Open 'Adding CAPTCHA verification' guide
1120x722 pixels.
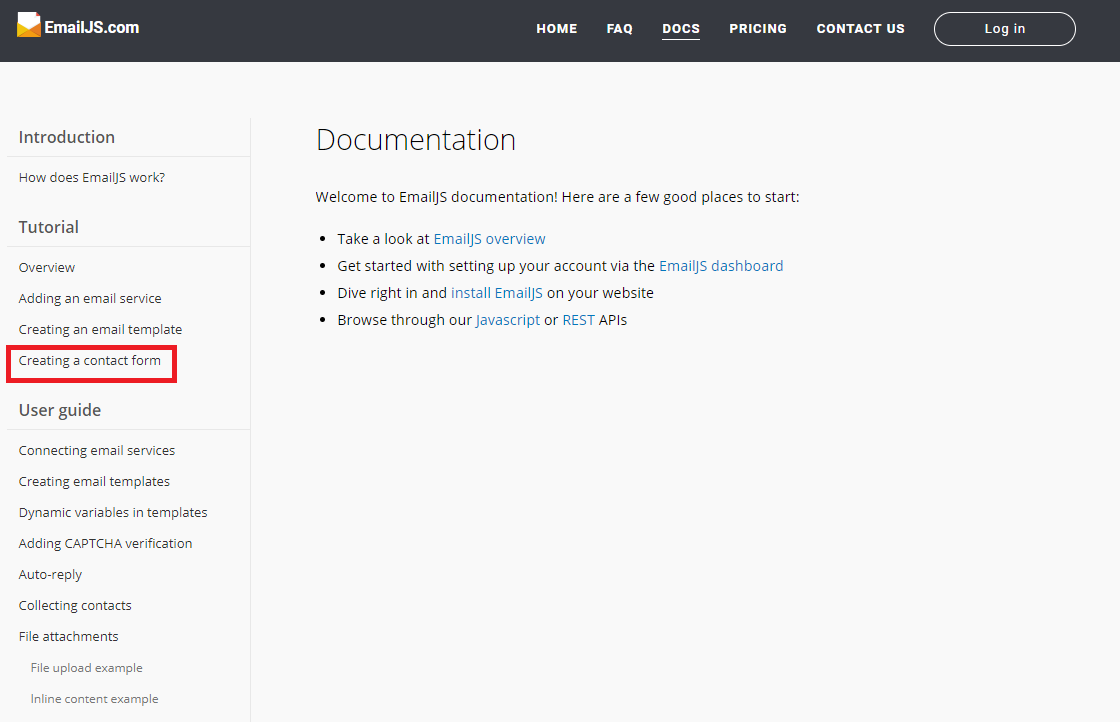coord(105,543)
